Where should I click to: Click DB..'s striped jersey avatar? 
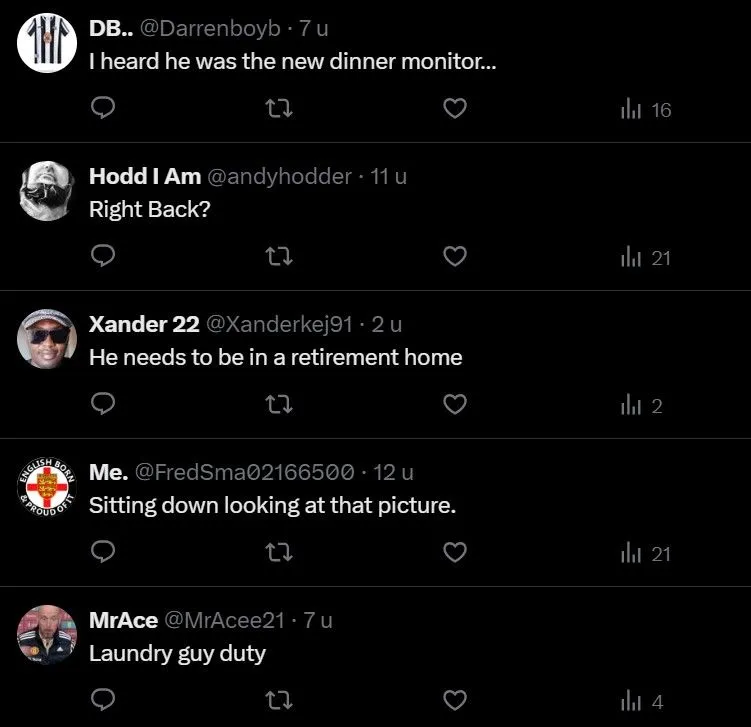point(47,42)
